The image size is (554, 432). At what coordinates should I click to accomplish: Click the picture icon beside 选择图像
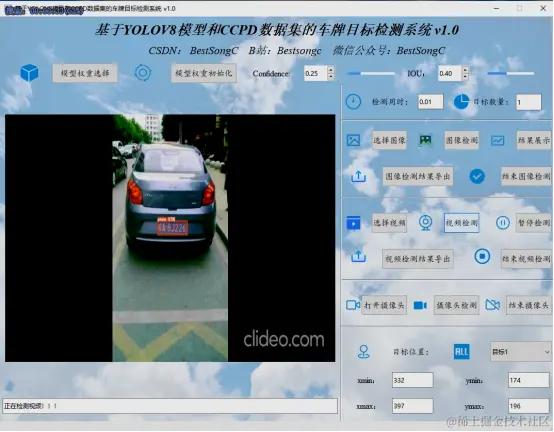[x=353, y=140]
